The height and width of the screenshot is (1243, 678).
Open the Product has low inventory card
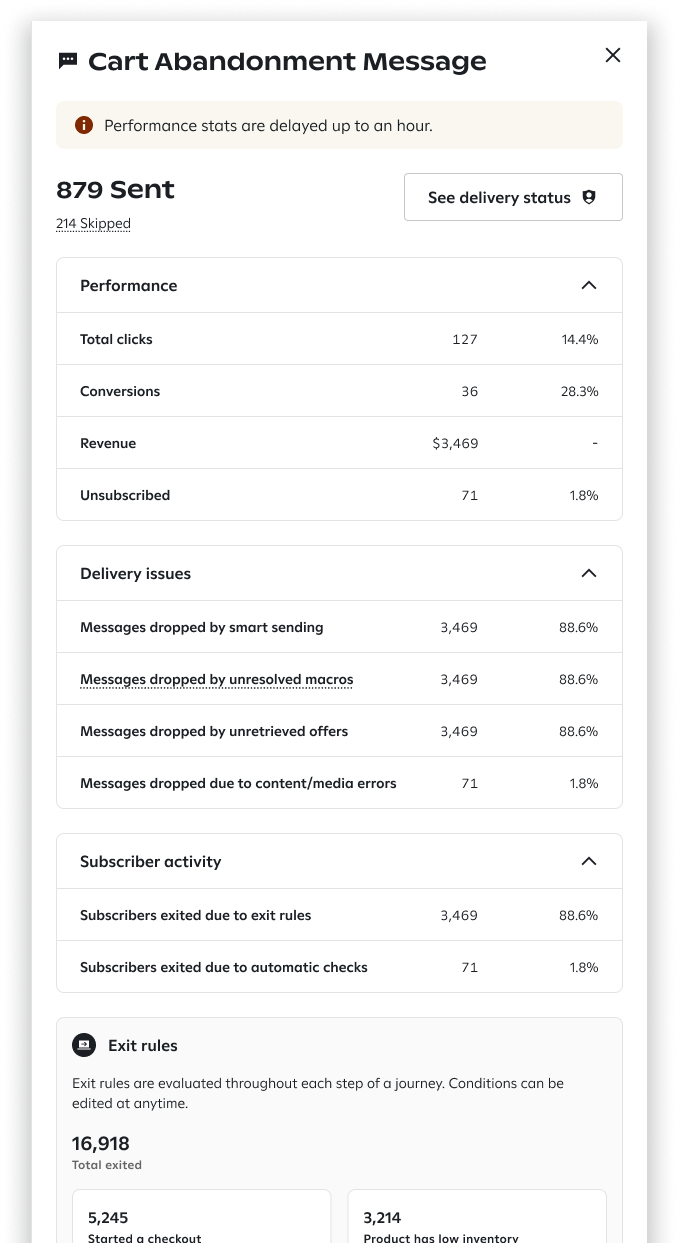[x=477, y=1217]
